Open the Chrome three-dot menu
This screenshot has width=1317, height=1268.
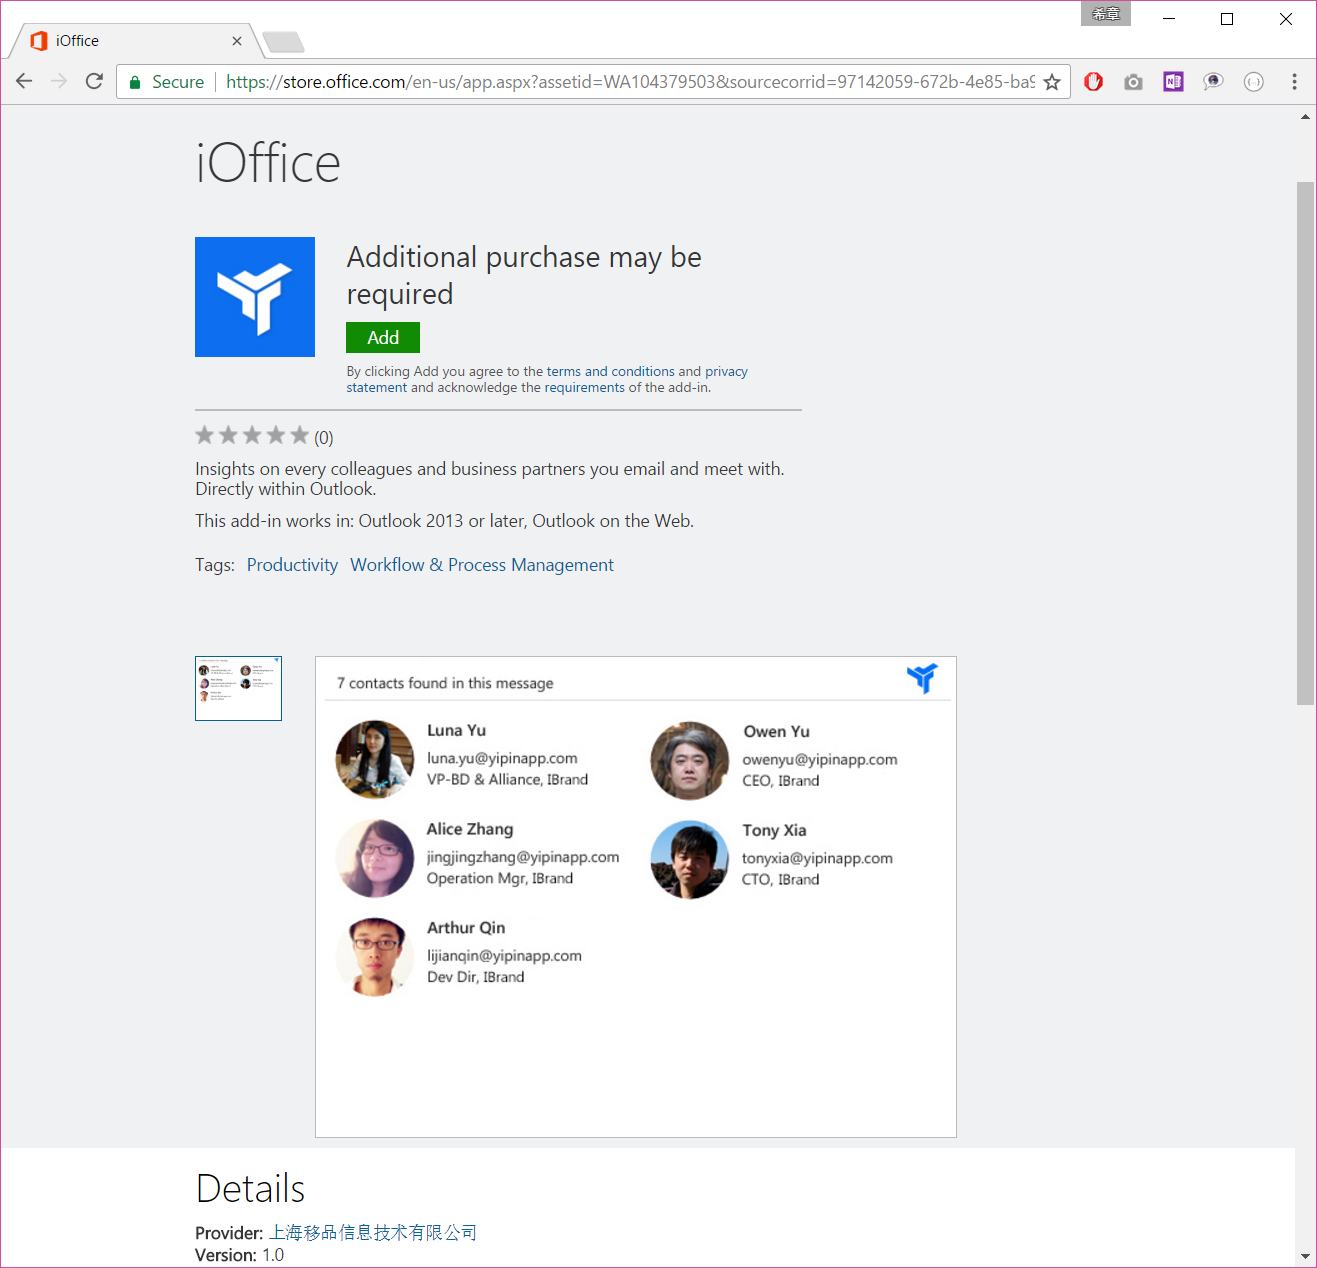coord(1294,82)
